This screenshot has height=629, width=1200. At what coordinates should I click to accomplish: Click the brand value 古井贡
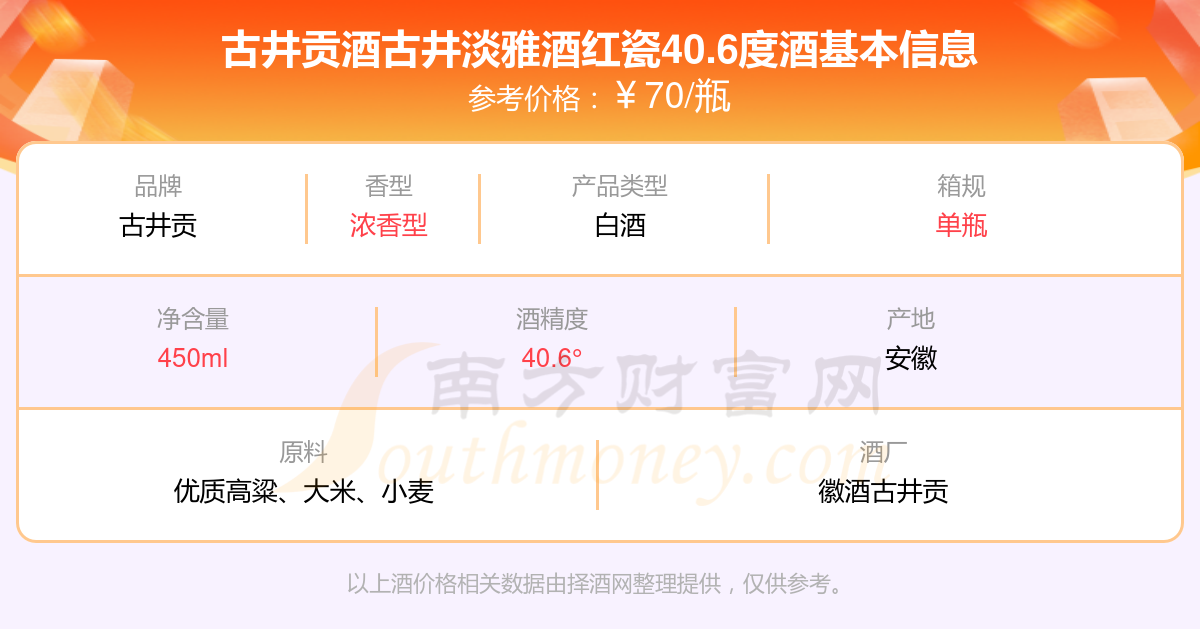point(158,225)
